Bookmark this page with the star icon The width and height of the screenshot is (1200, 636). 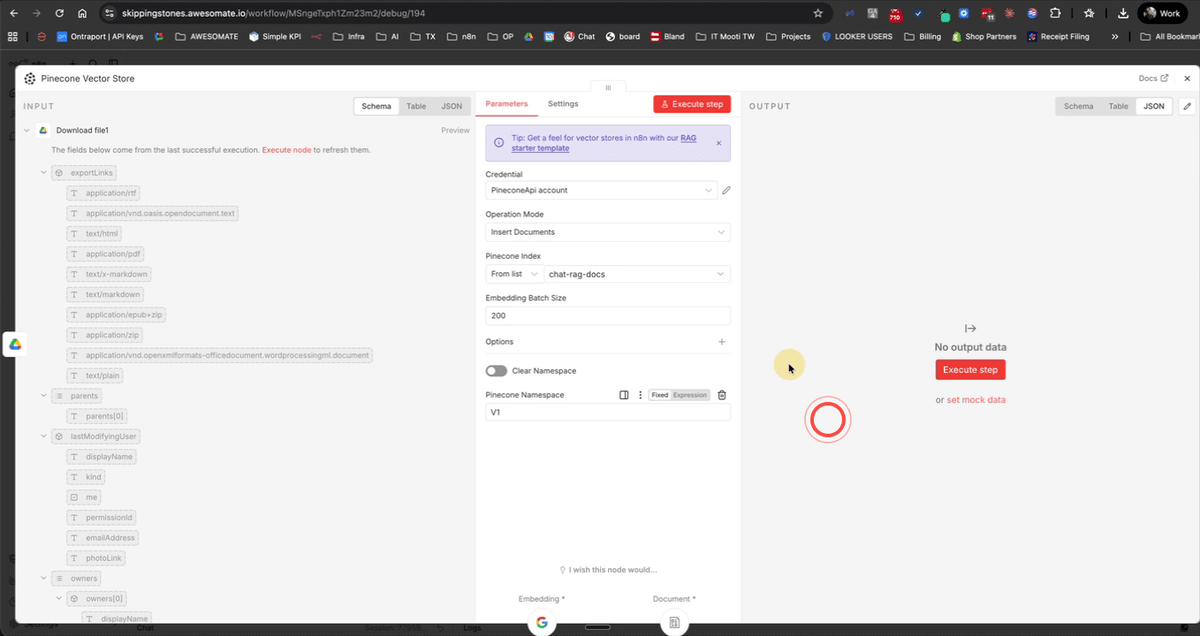(x=818, y=13)
